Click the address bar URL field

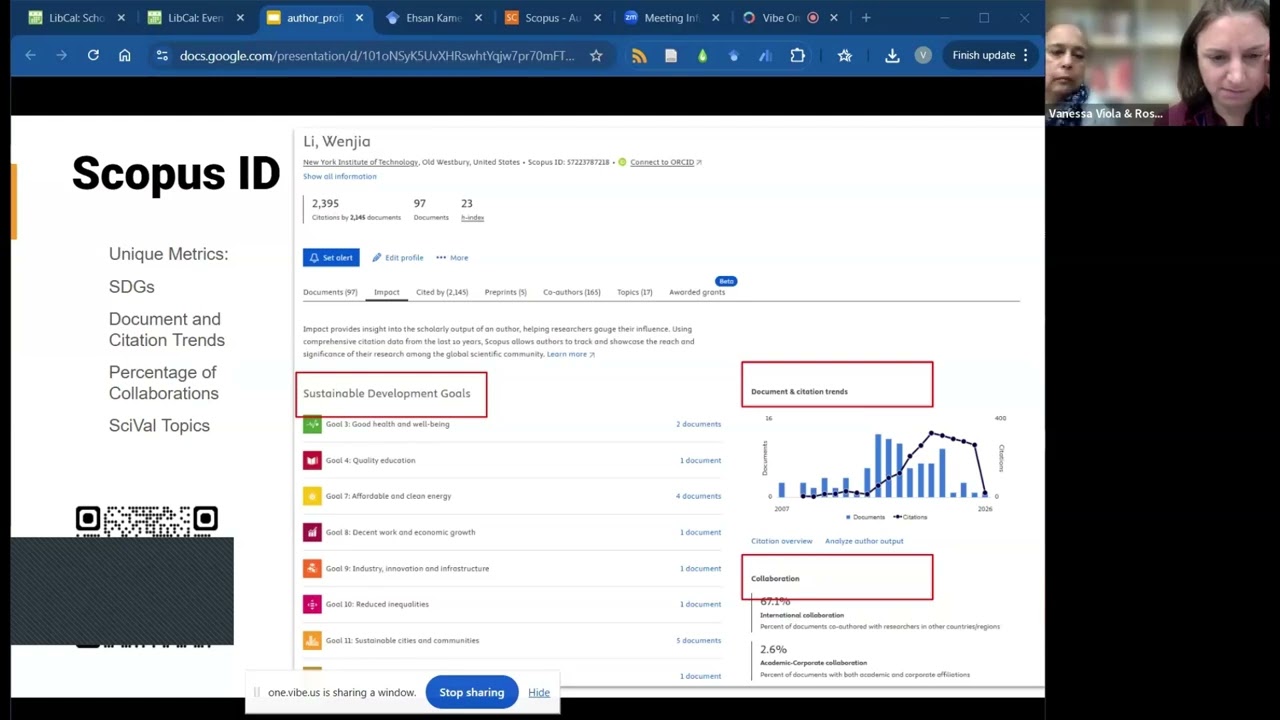(x=377, y=56)
